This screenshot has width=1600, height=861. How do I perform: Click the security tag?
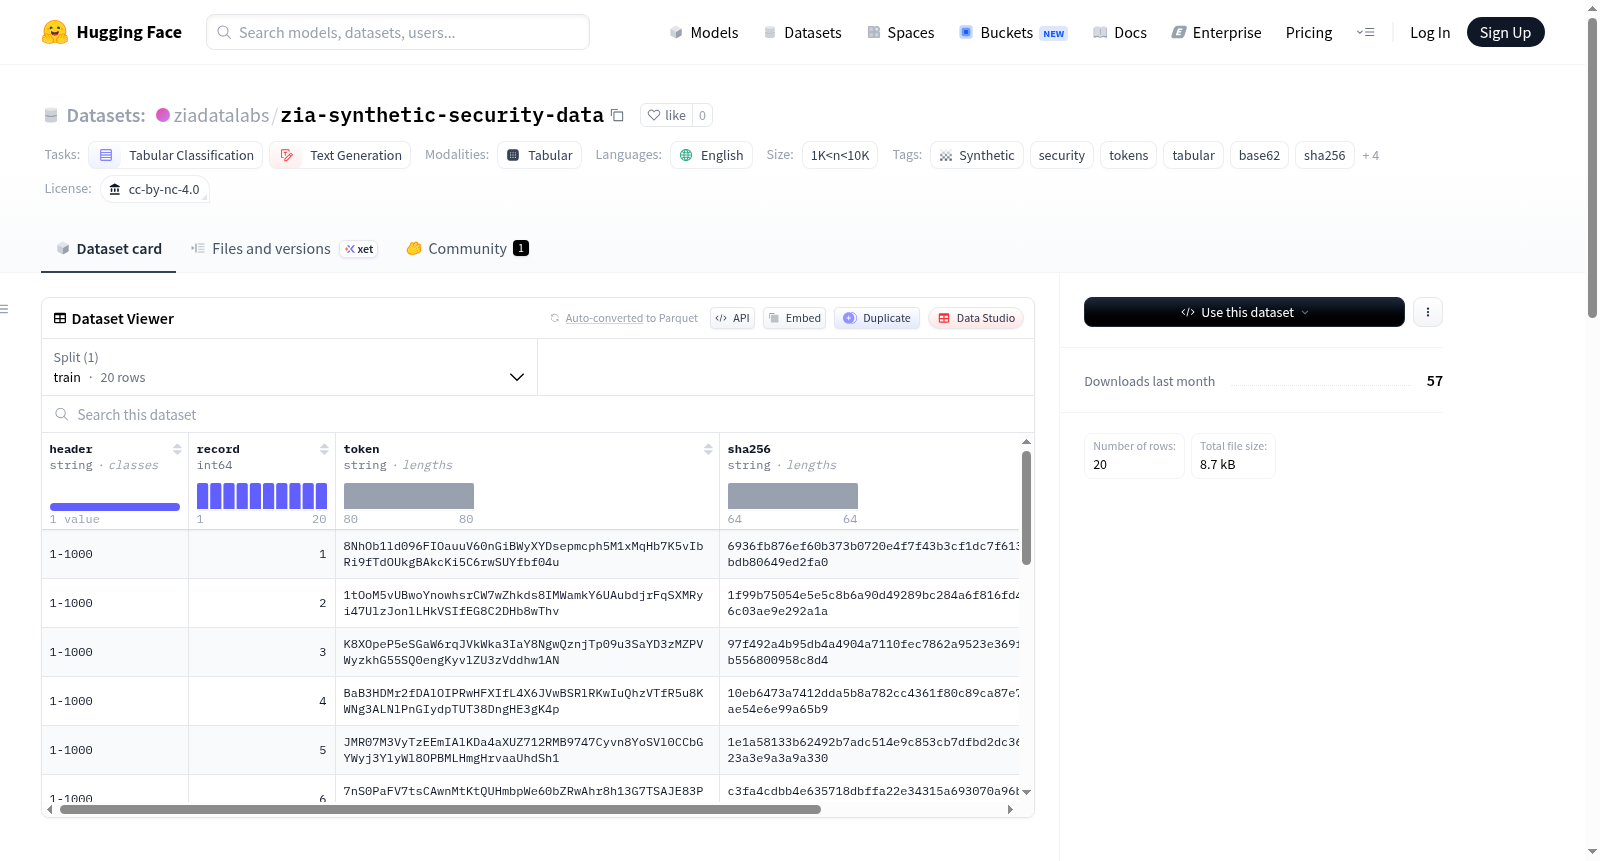click(1061, 155)
